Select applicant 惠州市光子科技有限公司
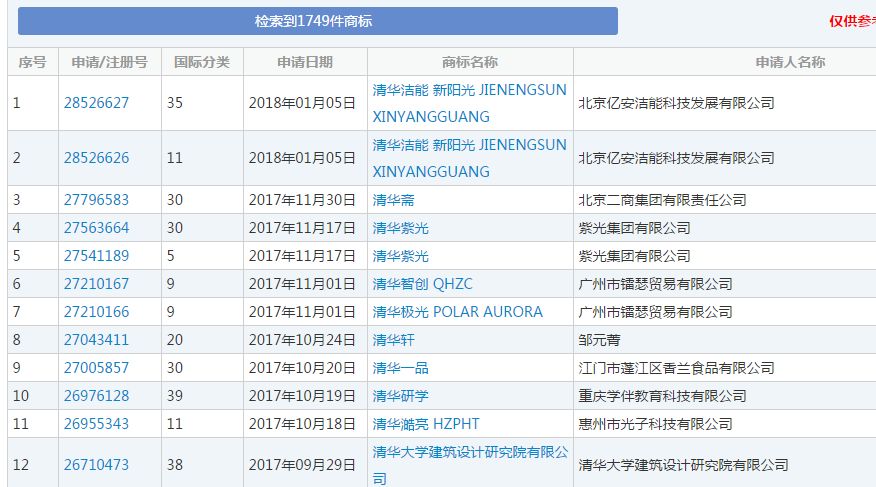This screenshot has width=876, height=487. tap(655, 423)
